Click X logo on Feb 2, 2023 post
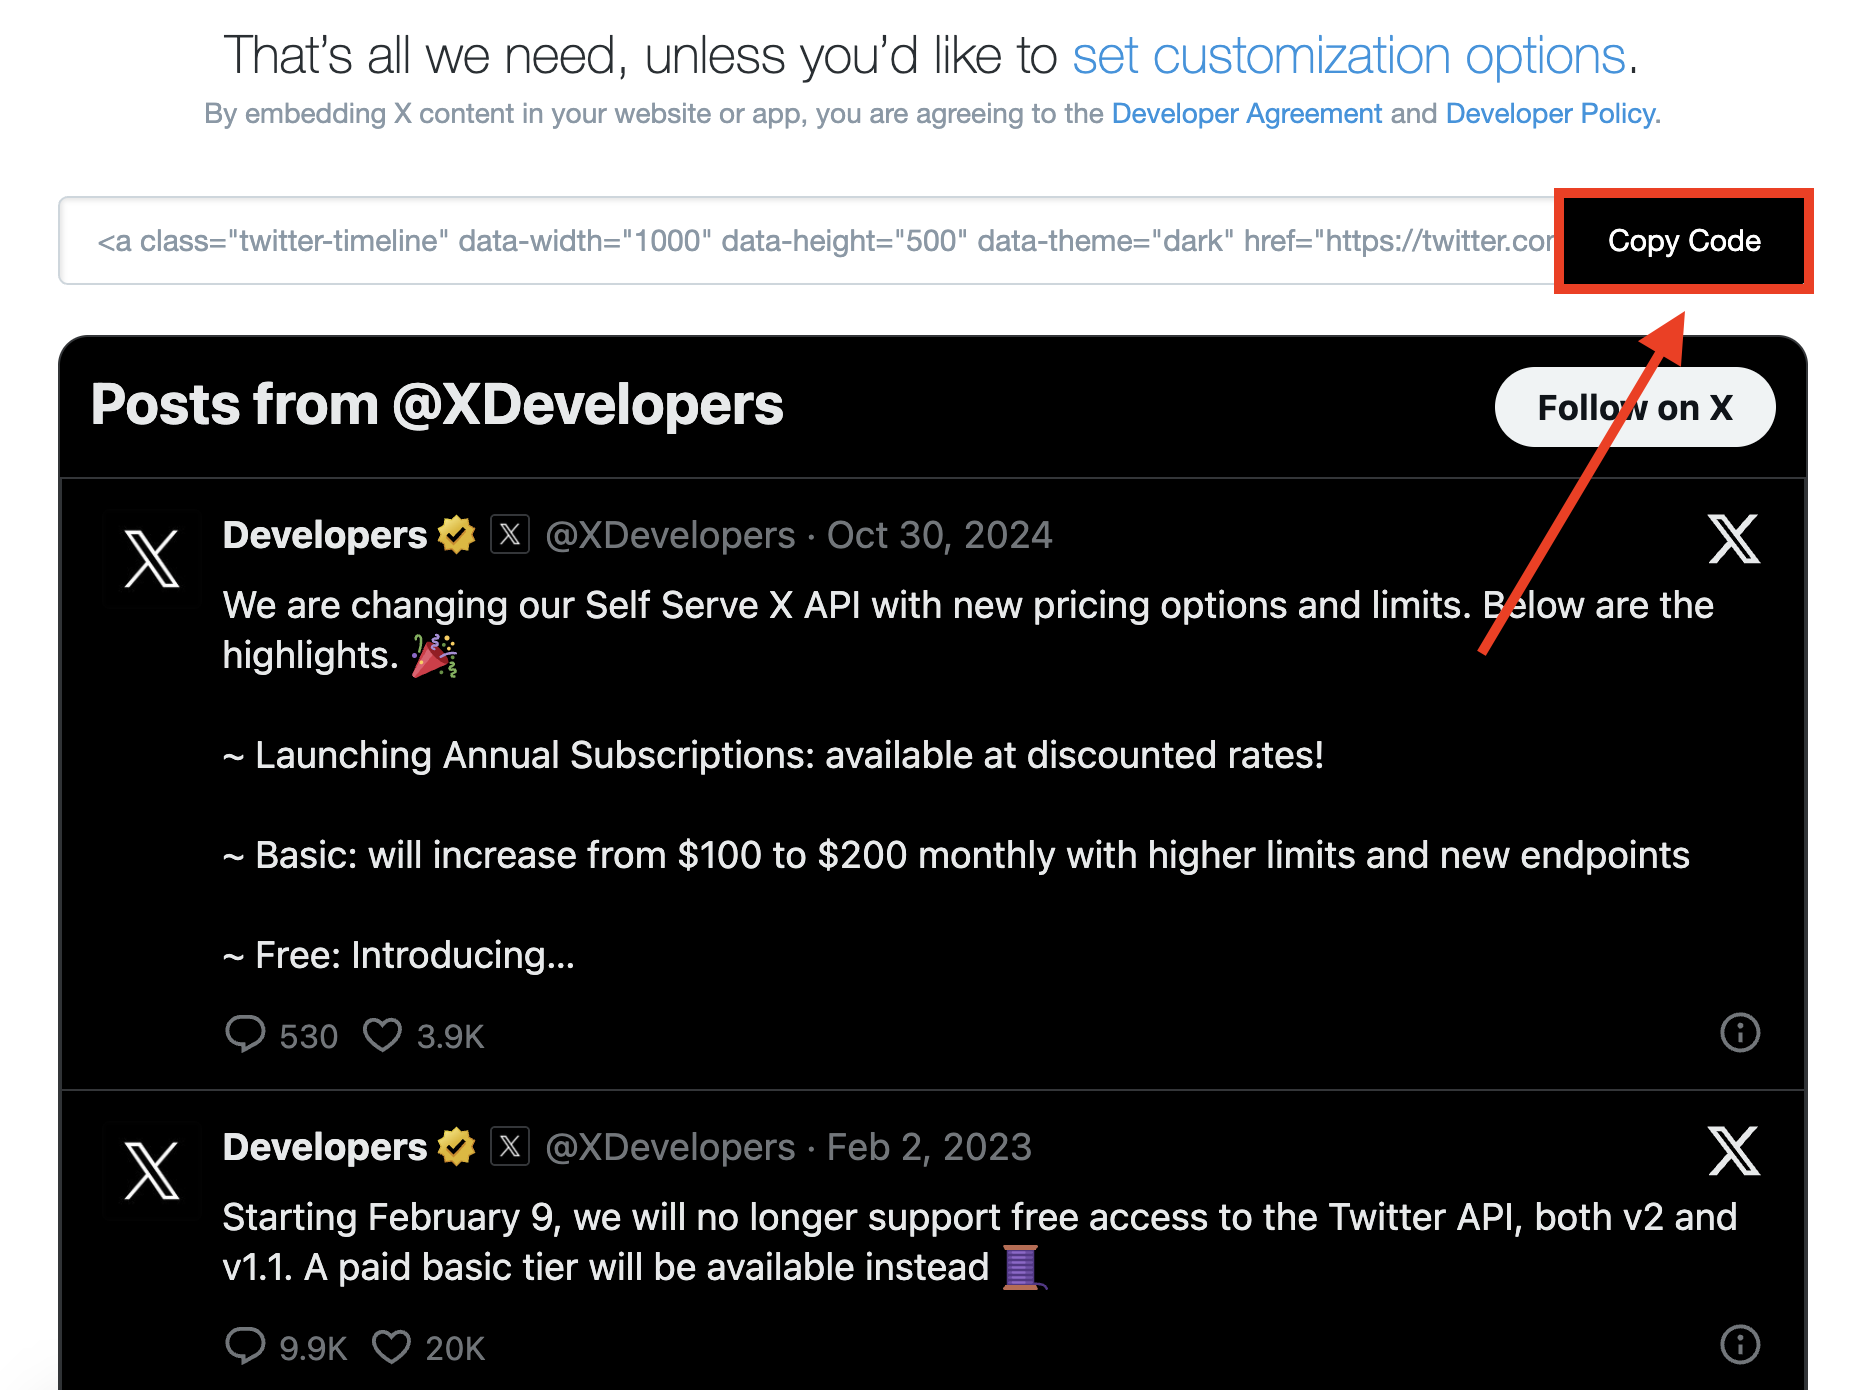This screenshot has width=1876, height=1390. pyautogui.click(x=1734, y=1152)
